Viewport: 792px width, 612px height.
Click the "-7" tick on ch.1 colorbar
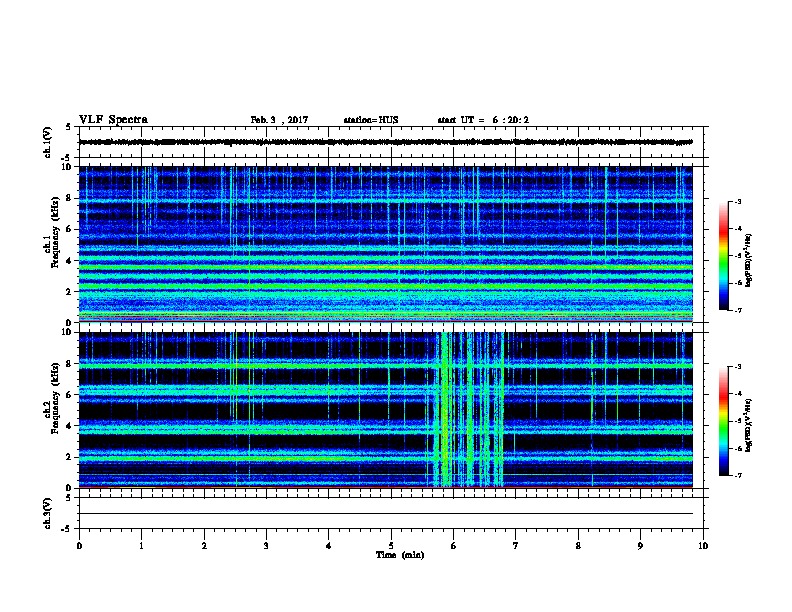(738, 310)
